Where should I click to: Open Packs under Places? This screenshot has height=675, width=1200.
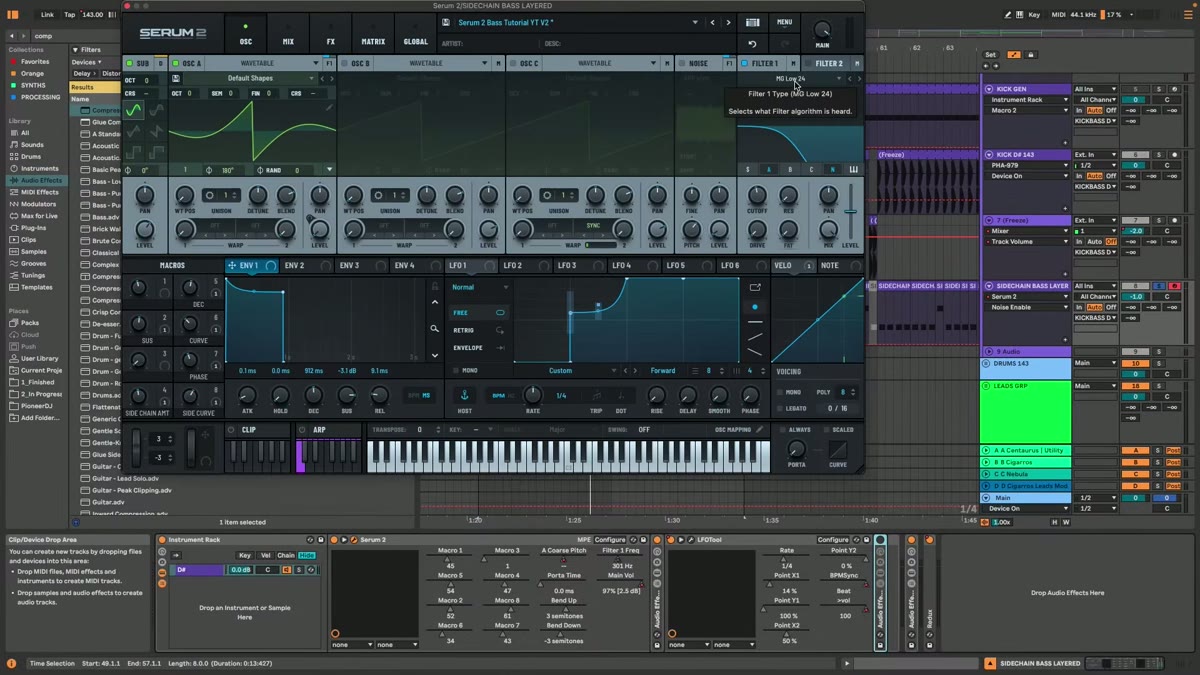pos(29,323)
